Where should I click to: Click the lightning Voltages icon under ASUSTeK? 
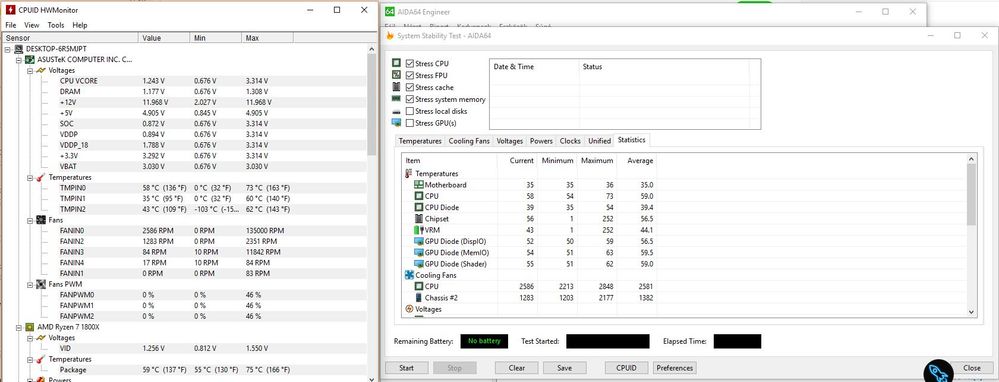tap(40, 70)
